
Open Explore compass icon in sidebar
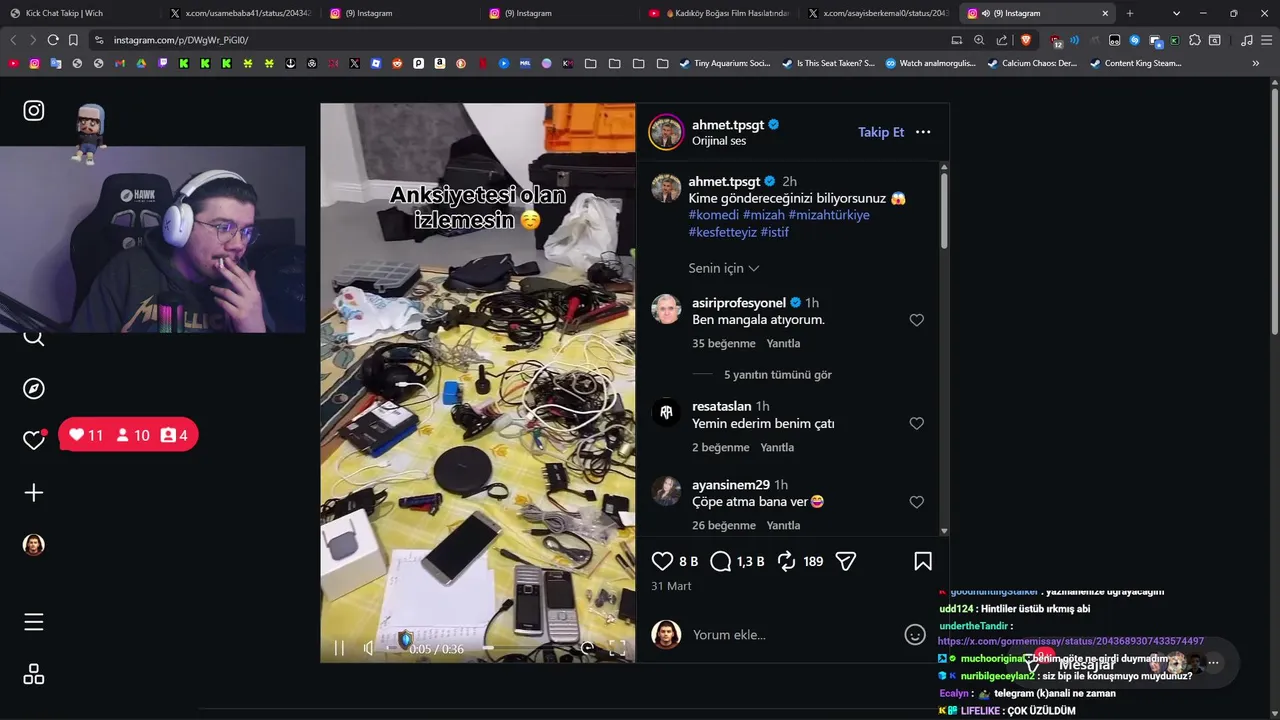tap(34, 389)
